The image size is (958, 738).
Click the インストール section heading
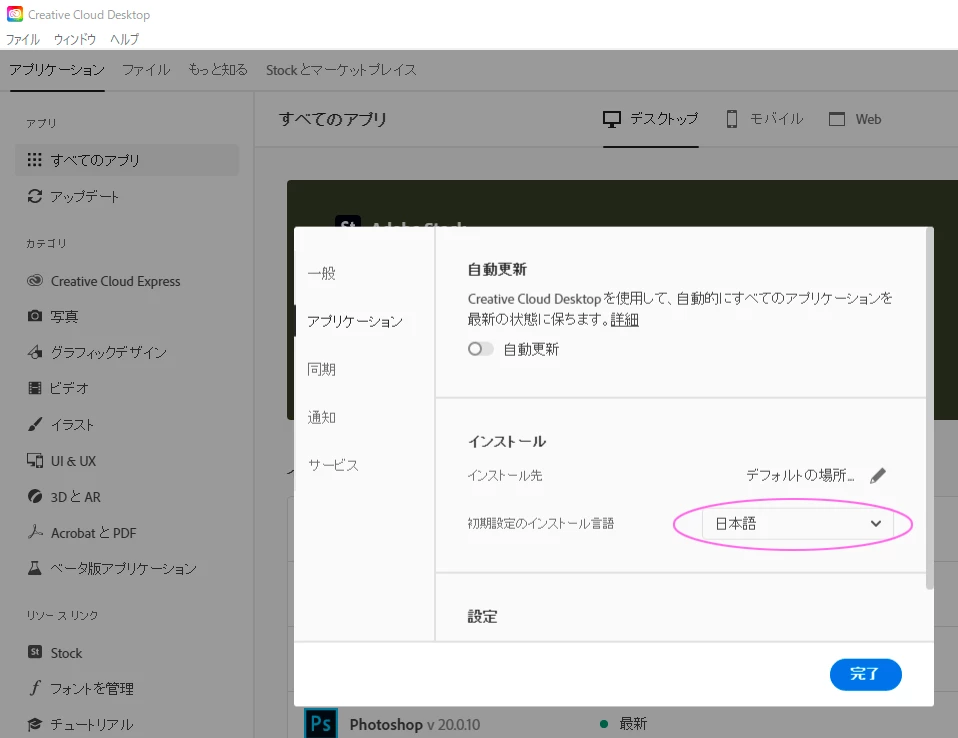point(507,441)
